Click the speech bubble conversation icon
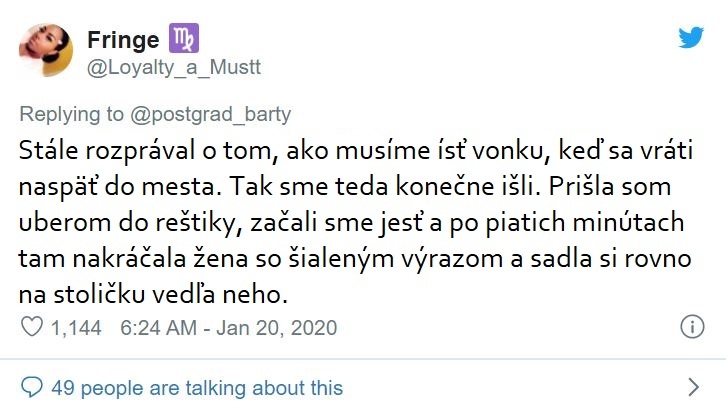Screen dimensions: 726x409 (x=33, y=388)
